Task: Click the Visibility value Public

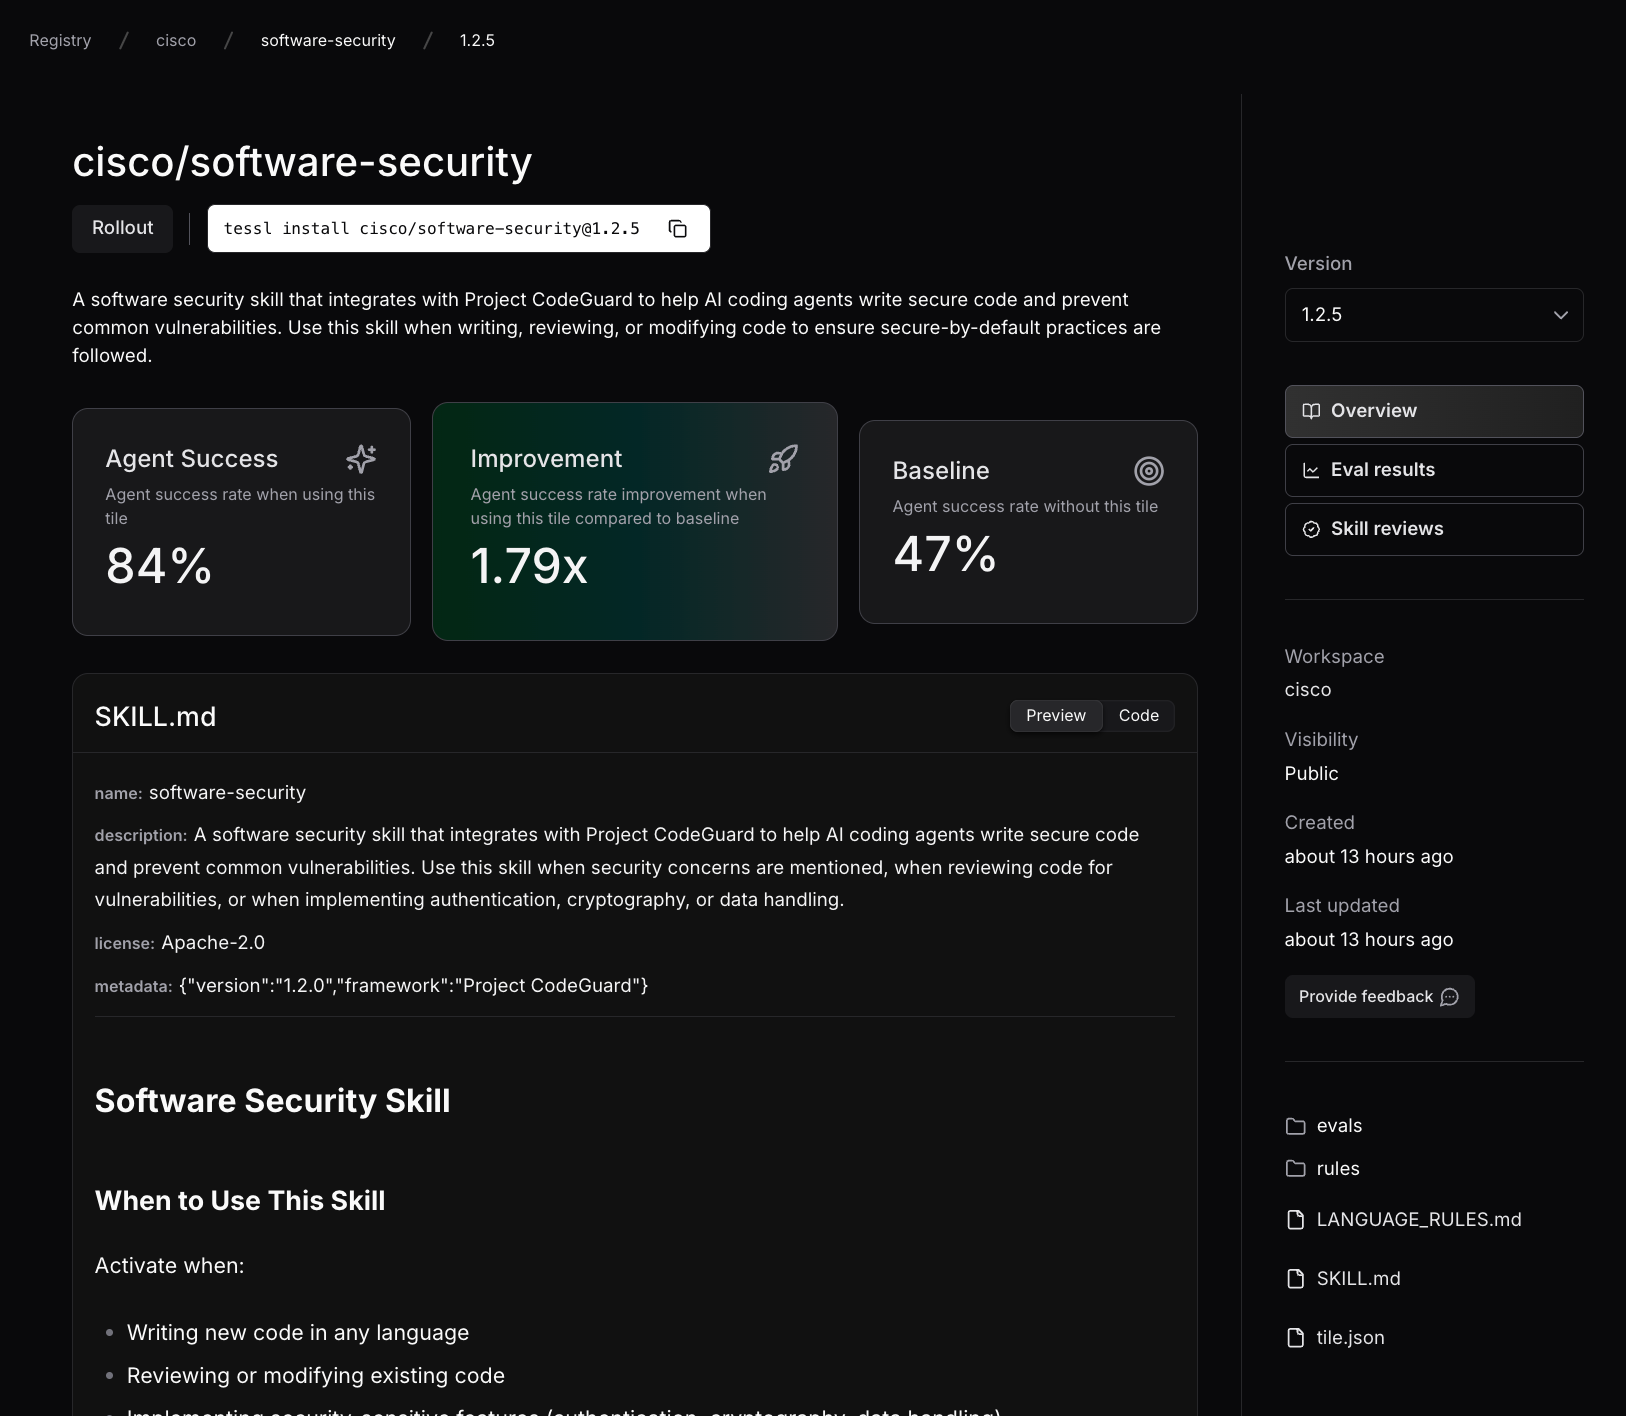Action: pos(1312,774)
